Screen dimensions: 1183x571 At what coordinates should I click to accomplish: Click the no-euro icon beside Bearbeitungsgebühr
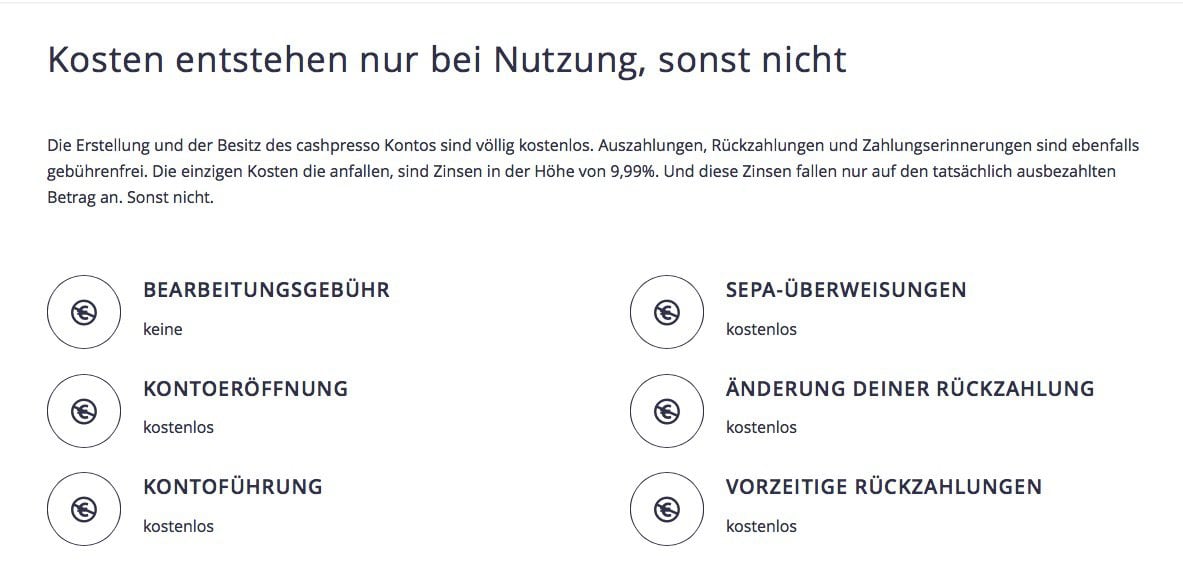[x=84, y=312]
